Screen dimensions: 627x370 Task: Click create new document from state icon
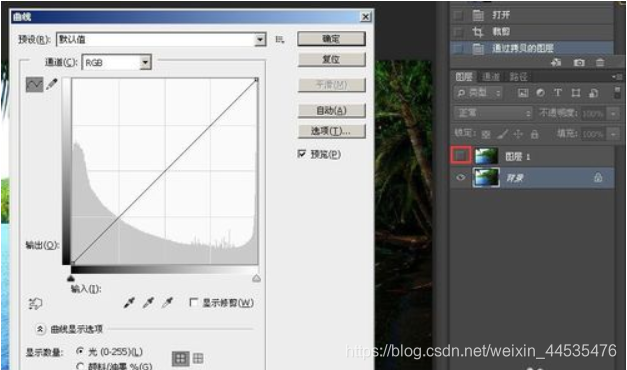click(x=556, y=62)
